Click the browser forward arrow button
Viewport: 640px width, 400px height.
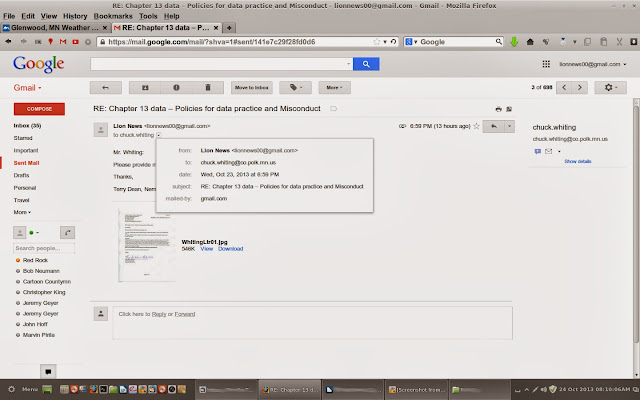click(23, 42)
